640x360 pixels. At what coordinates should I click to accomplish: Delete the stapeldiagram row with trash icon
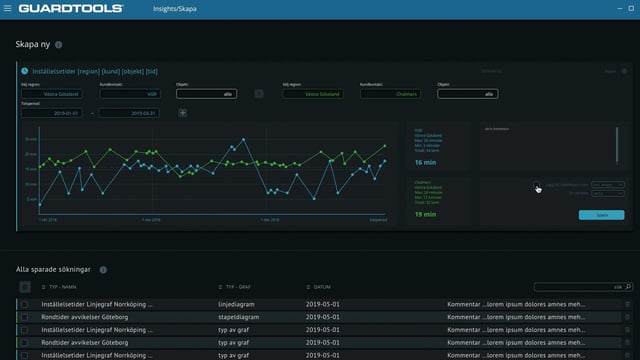pos(627,317)
